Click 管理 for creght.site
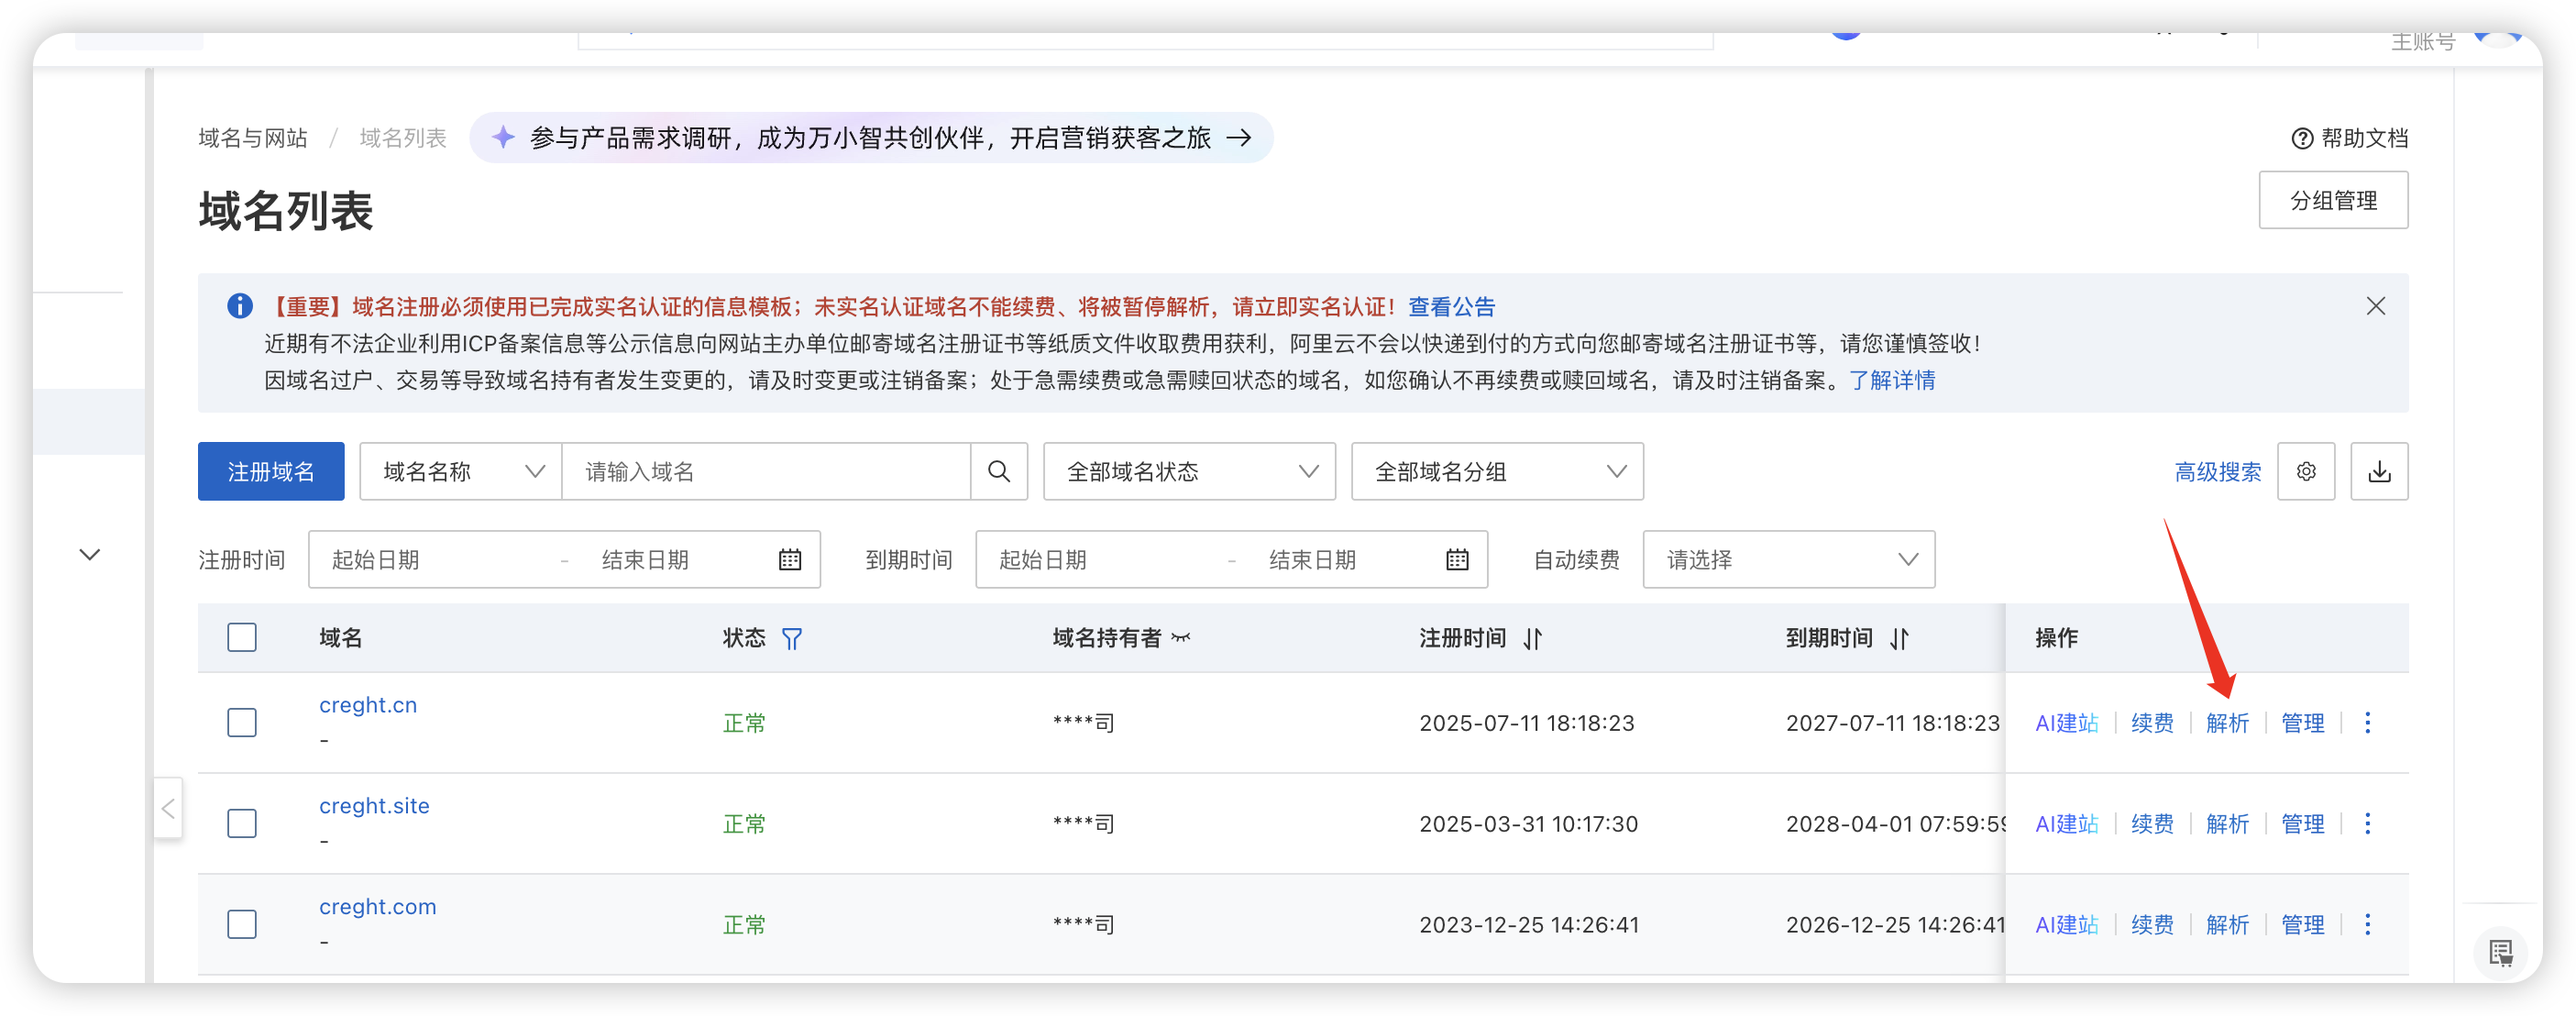Screen dimensions: 2576x1016 (x=2302, y=823)
